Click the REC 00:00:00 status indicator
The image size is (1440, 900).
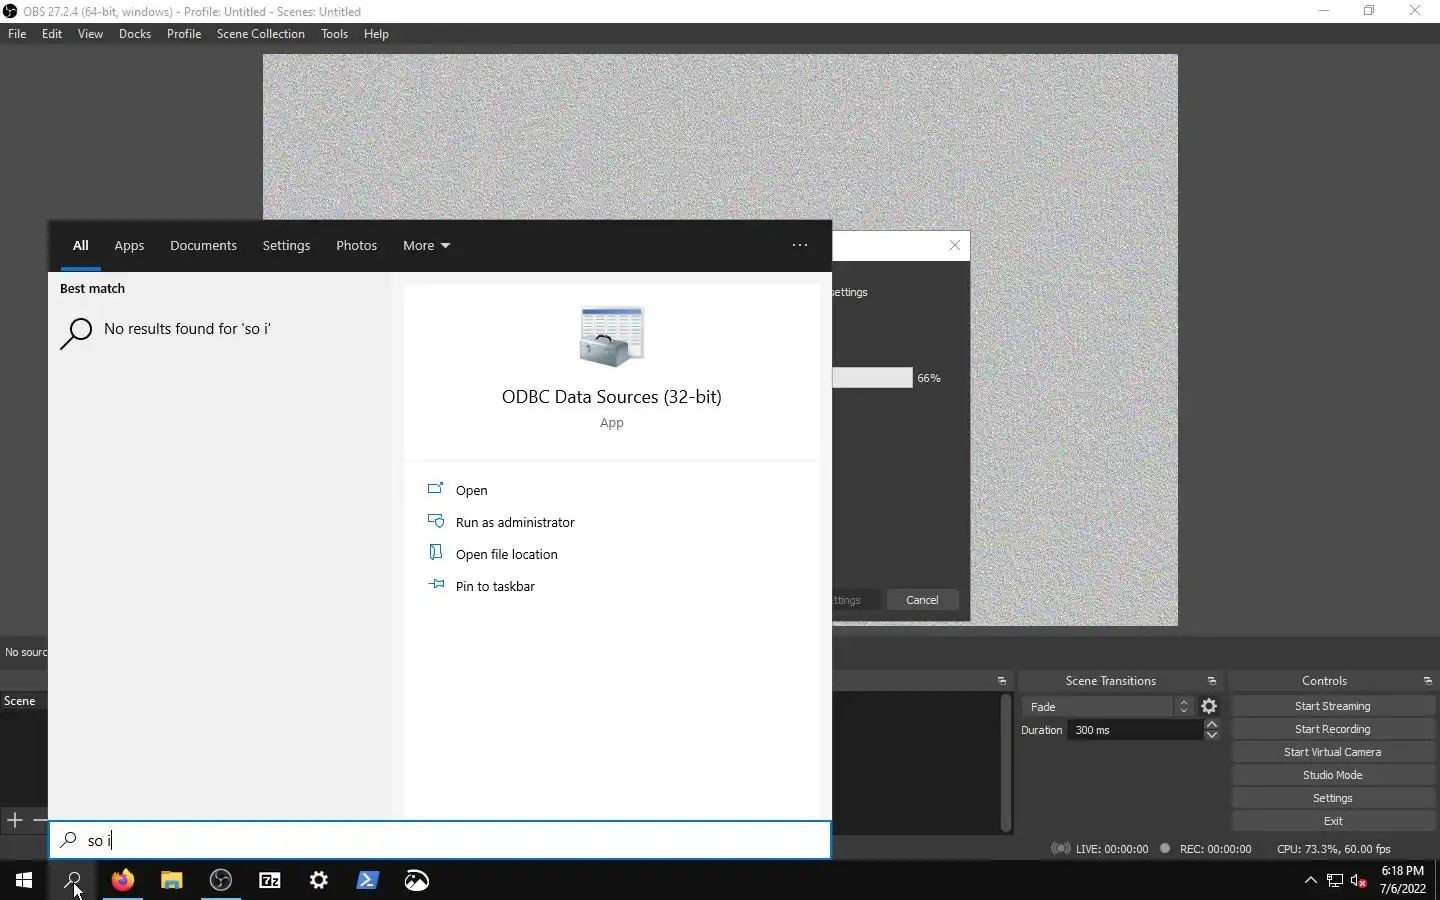[1205, 849]
